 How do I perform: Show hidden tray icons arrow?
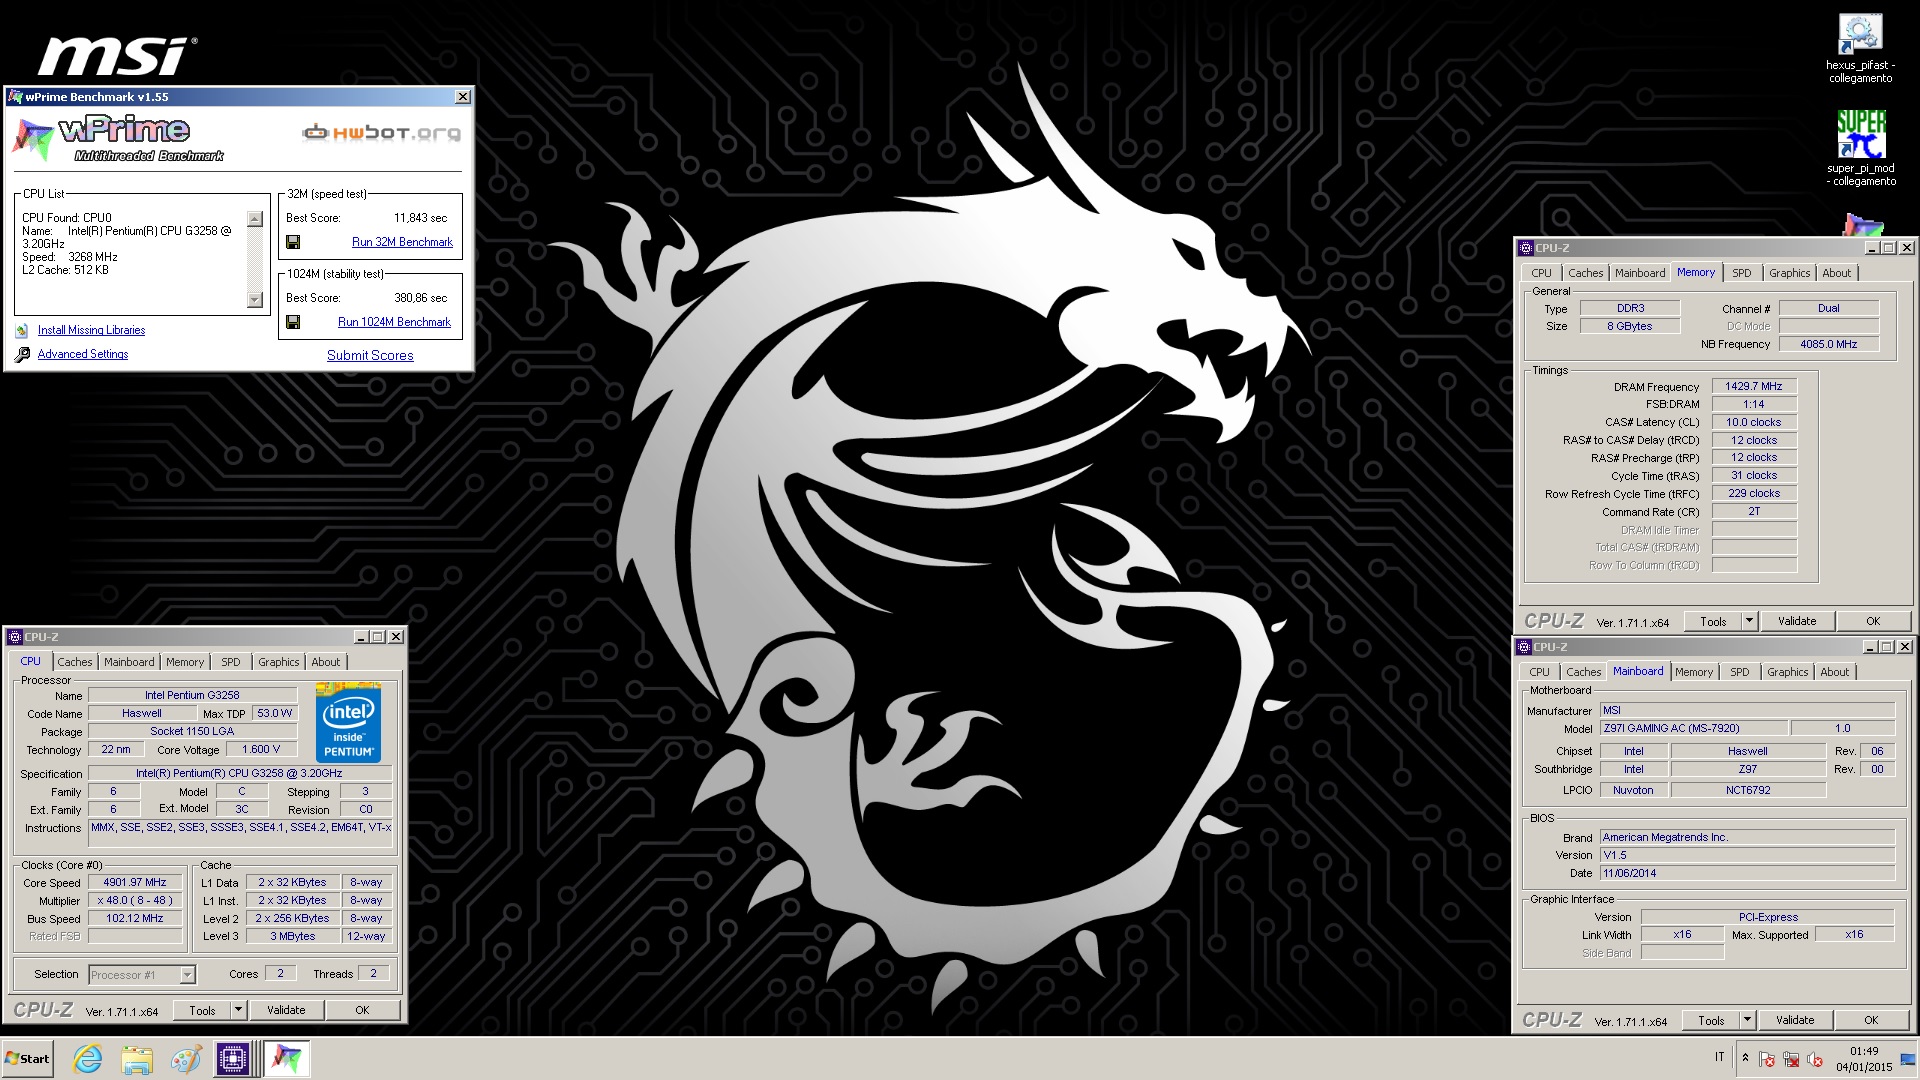[1745, 1057]
